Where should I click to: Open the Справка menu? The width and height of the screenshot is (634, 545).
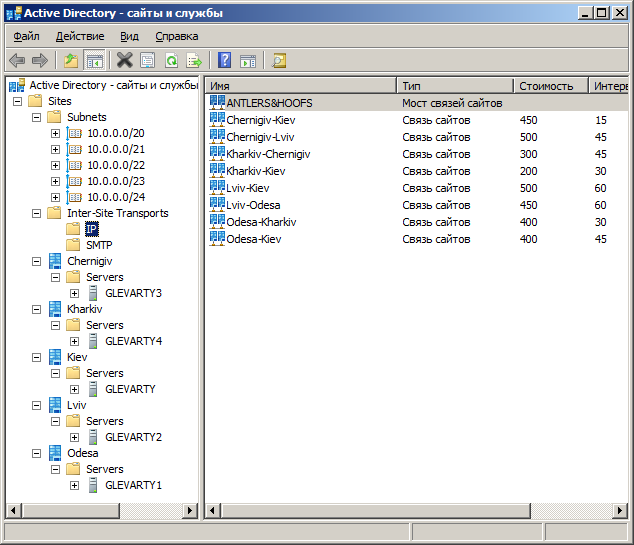click(177, 36)
